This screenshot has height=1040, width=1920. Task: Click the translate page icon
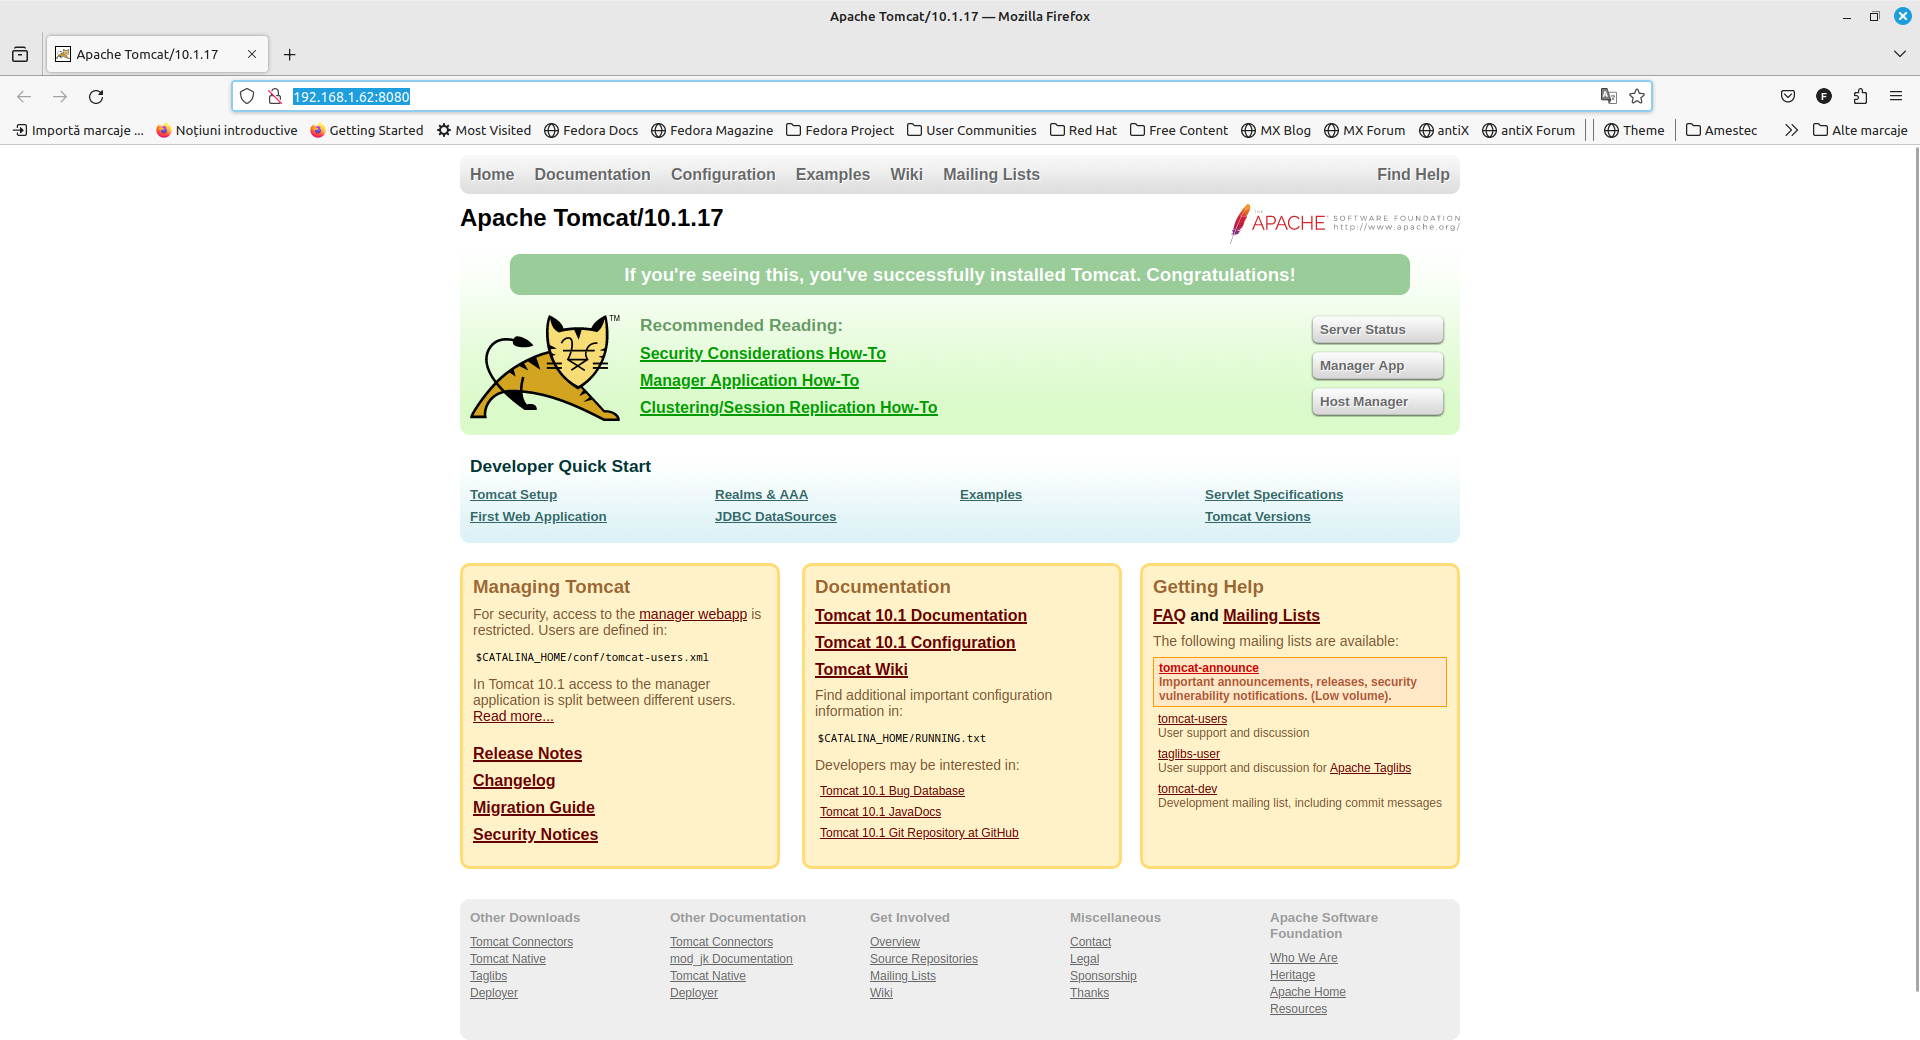[x=1608, y=96]
